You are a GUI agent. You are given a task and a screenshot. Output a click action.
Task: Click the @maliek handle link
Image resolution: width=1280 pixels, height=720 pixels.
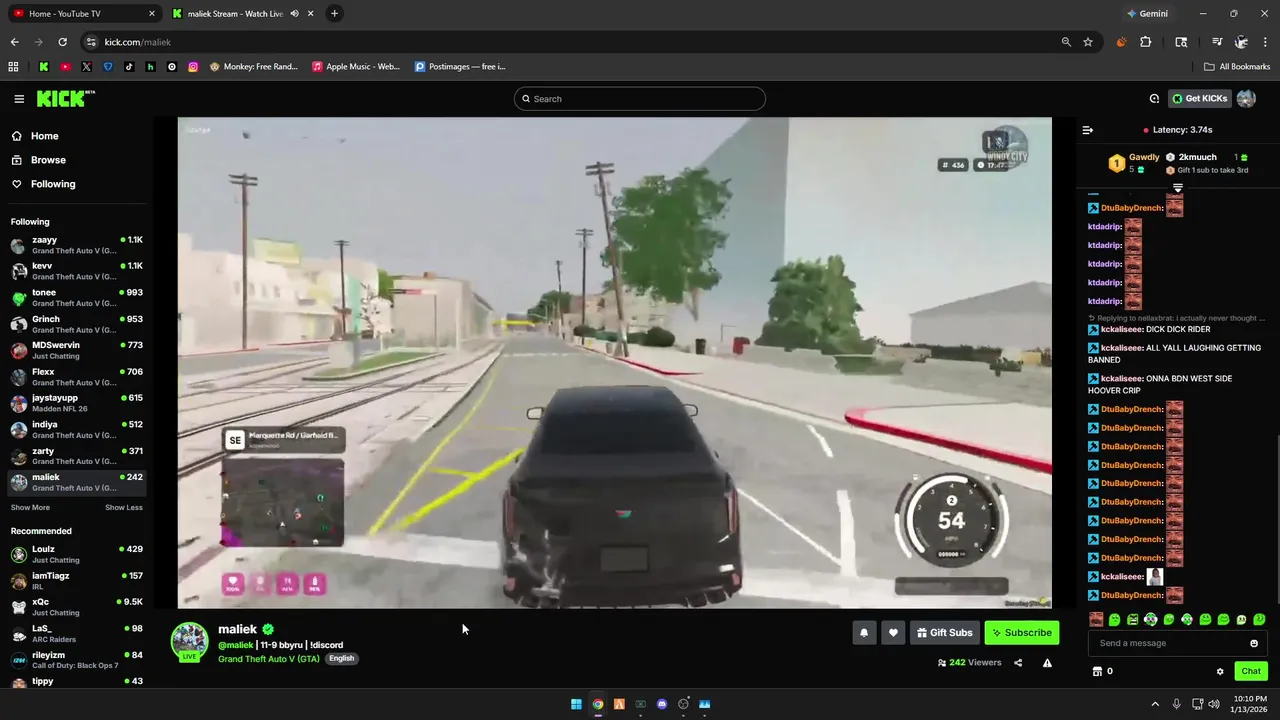[x=235, y=645]
